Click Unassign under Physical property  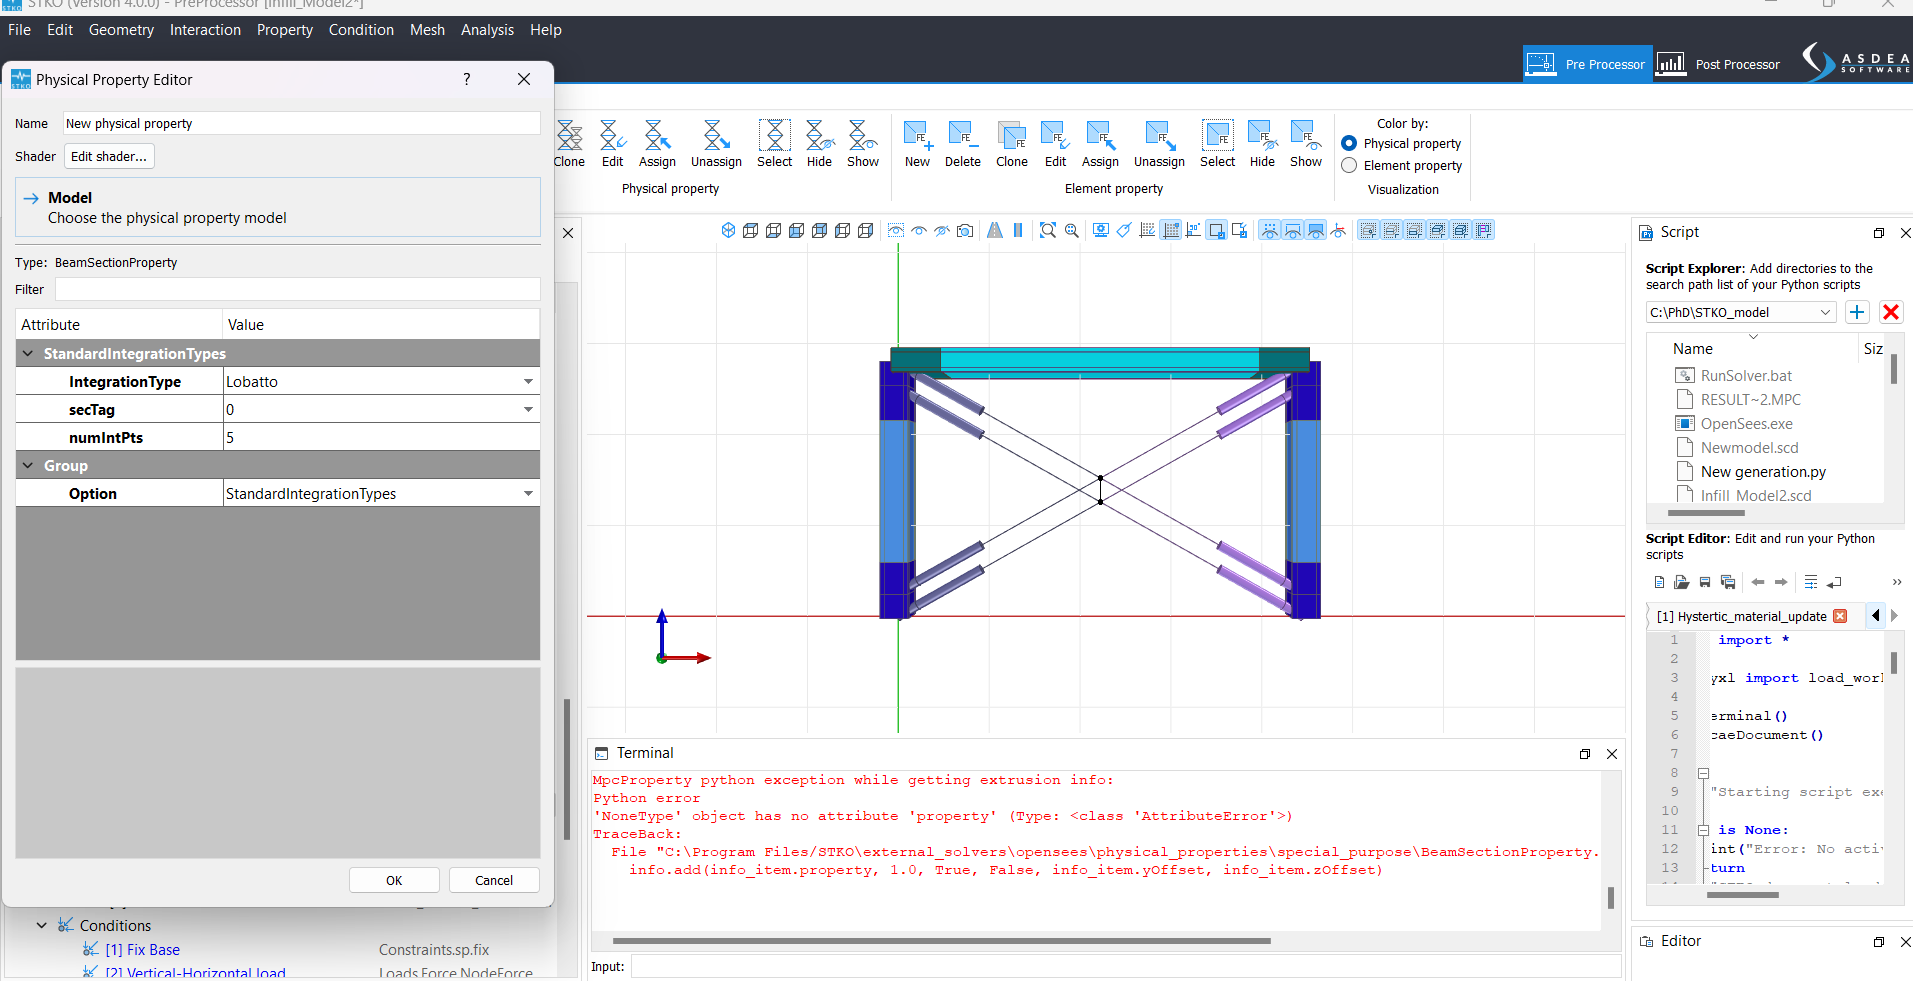pyautogui.click(x=716, y=144)
